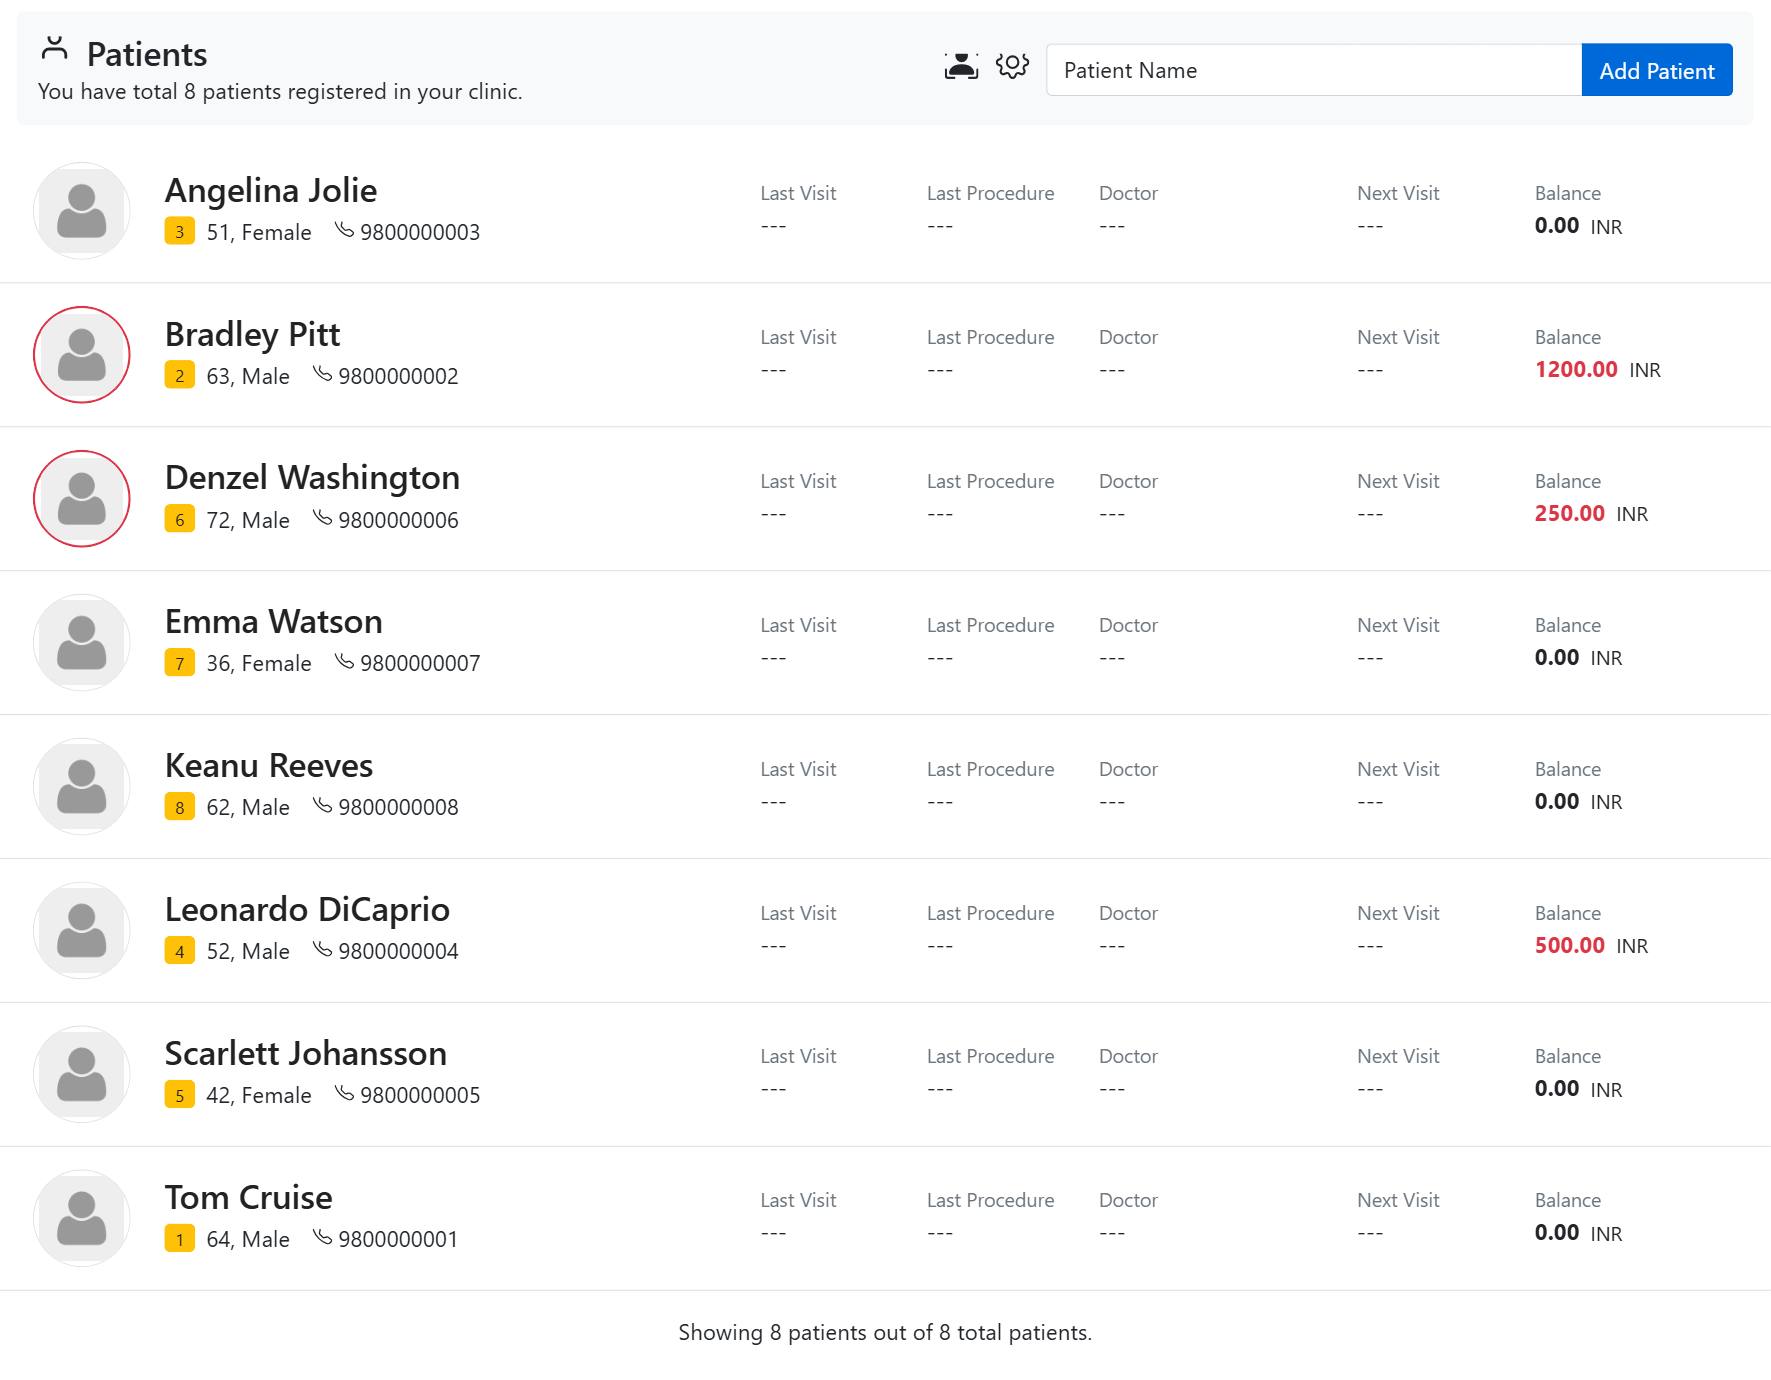Open Angelina Jolie's avatar thumbnail

click(x=82, y=211)
